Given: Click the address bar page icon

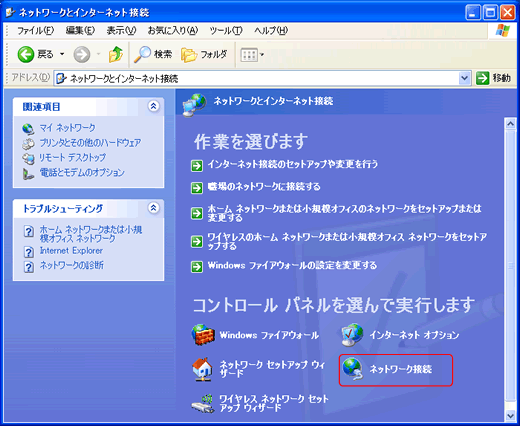Looking at the screenshot, I should (x=61, y=78).
